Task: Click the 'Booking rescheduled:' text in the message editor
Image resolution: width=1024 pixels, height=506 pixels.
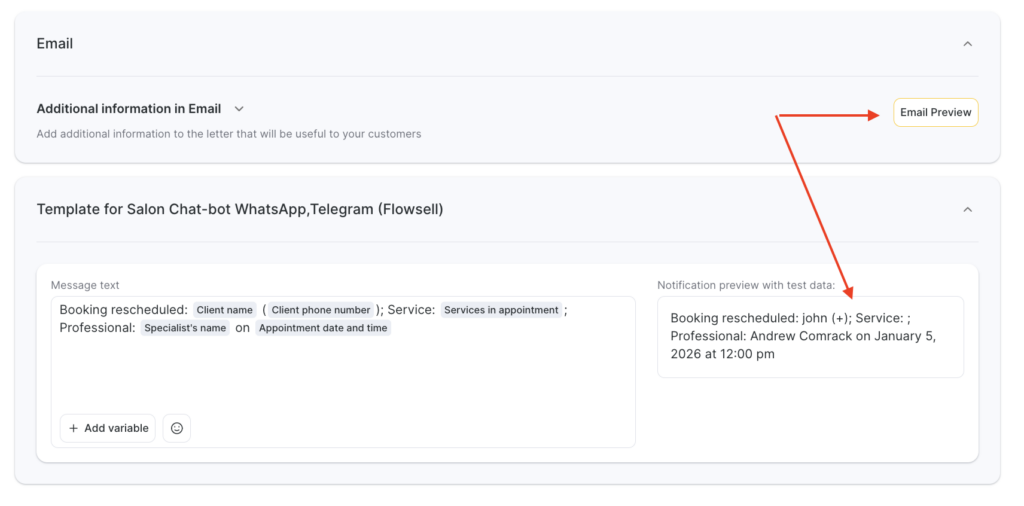Action: [x=123, y=310]
